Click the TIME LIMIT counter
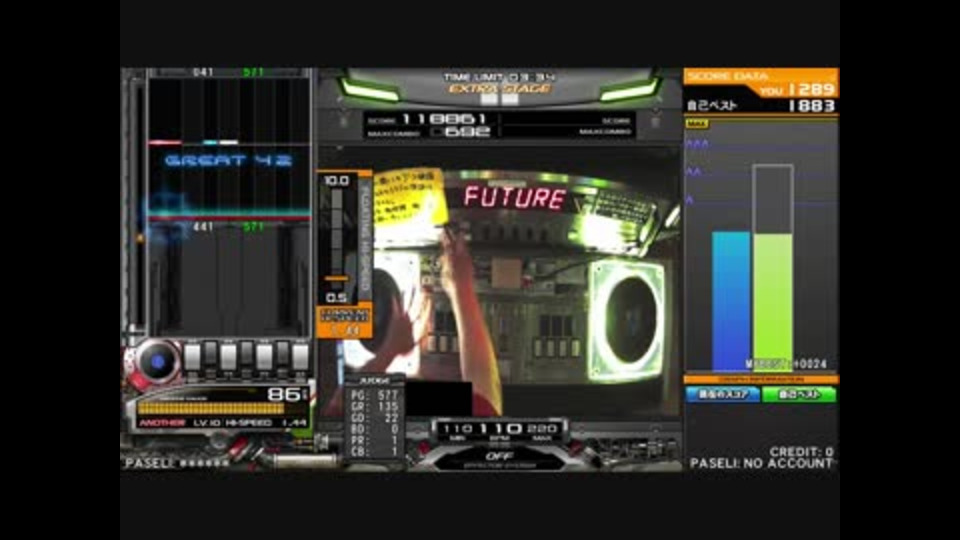This screenshot has height=540, width=960. (x=500, y=77)
